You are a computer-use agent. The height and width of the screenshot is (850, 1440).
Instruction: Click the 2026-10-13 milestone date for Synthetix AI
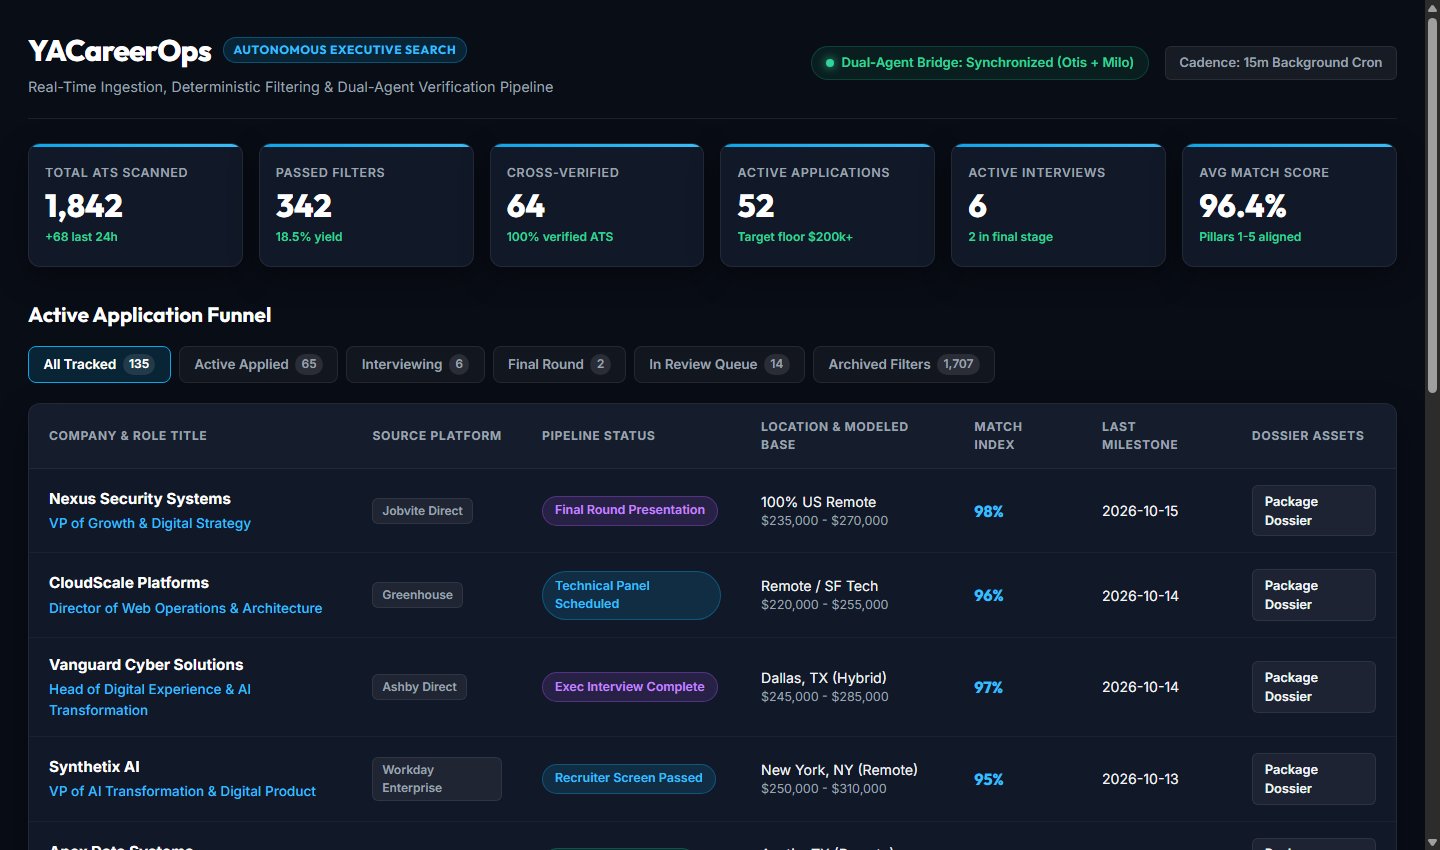point(1140,779)
